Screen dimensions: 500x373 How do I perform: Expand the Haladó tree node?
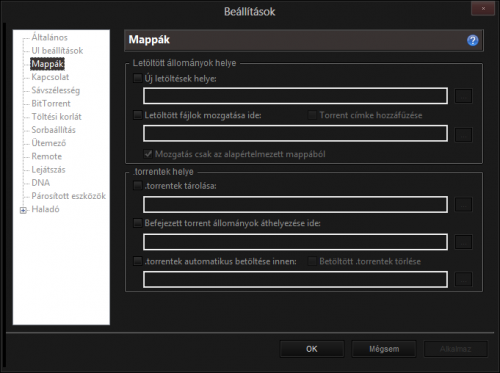pos(23,210)
